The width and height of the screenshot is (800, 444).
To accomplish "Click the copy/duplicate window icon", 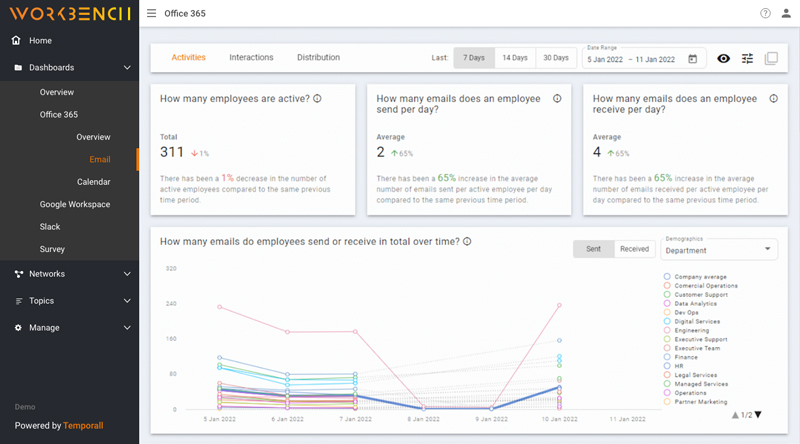I will (771, 59).
